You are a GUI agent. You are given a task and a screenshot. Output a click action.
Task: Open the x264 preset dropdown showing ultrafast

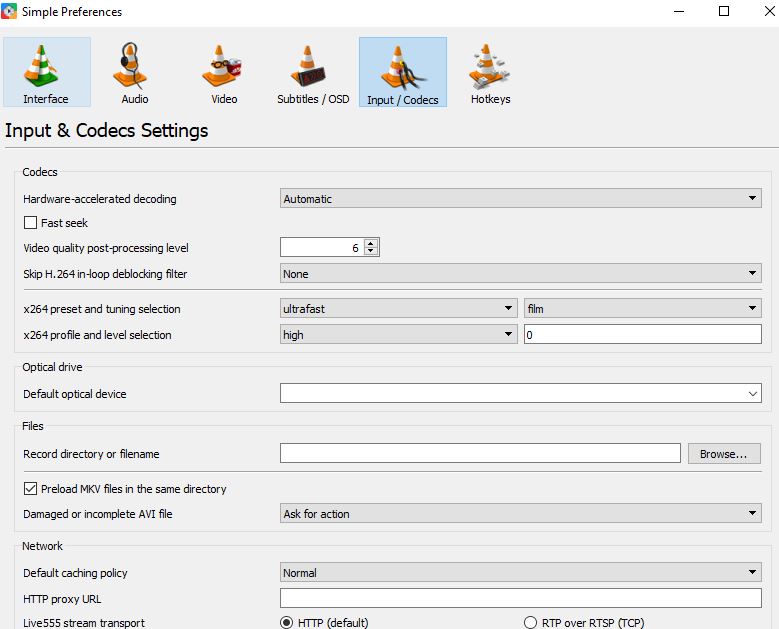point(398,309)
